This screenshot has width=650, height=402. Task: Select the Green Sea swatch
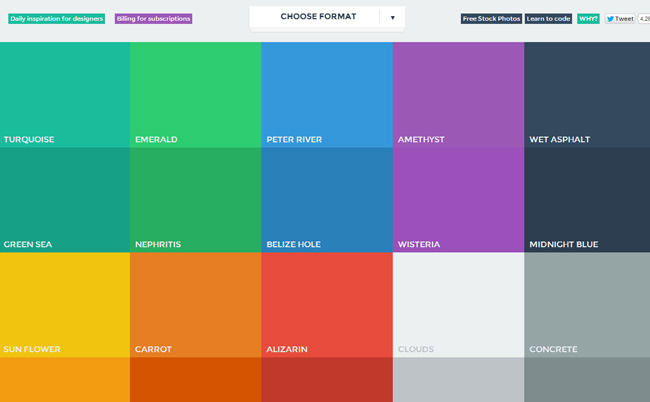(65, 200)
